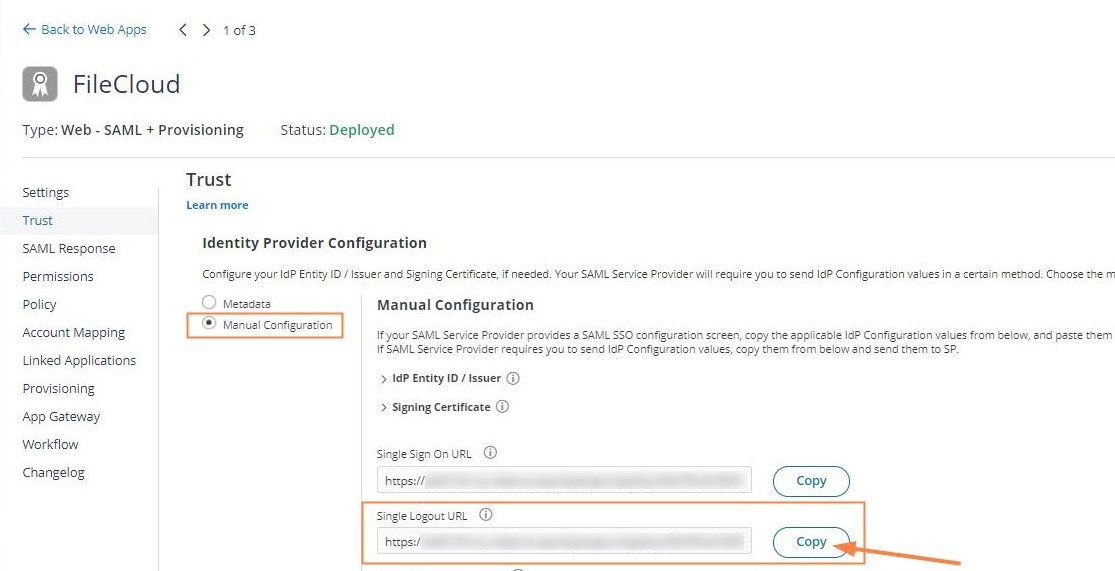Select the Metadata radio option
This screenshot has width=1115, height=571.
click(209, 302)
